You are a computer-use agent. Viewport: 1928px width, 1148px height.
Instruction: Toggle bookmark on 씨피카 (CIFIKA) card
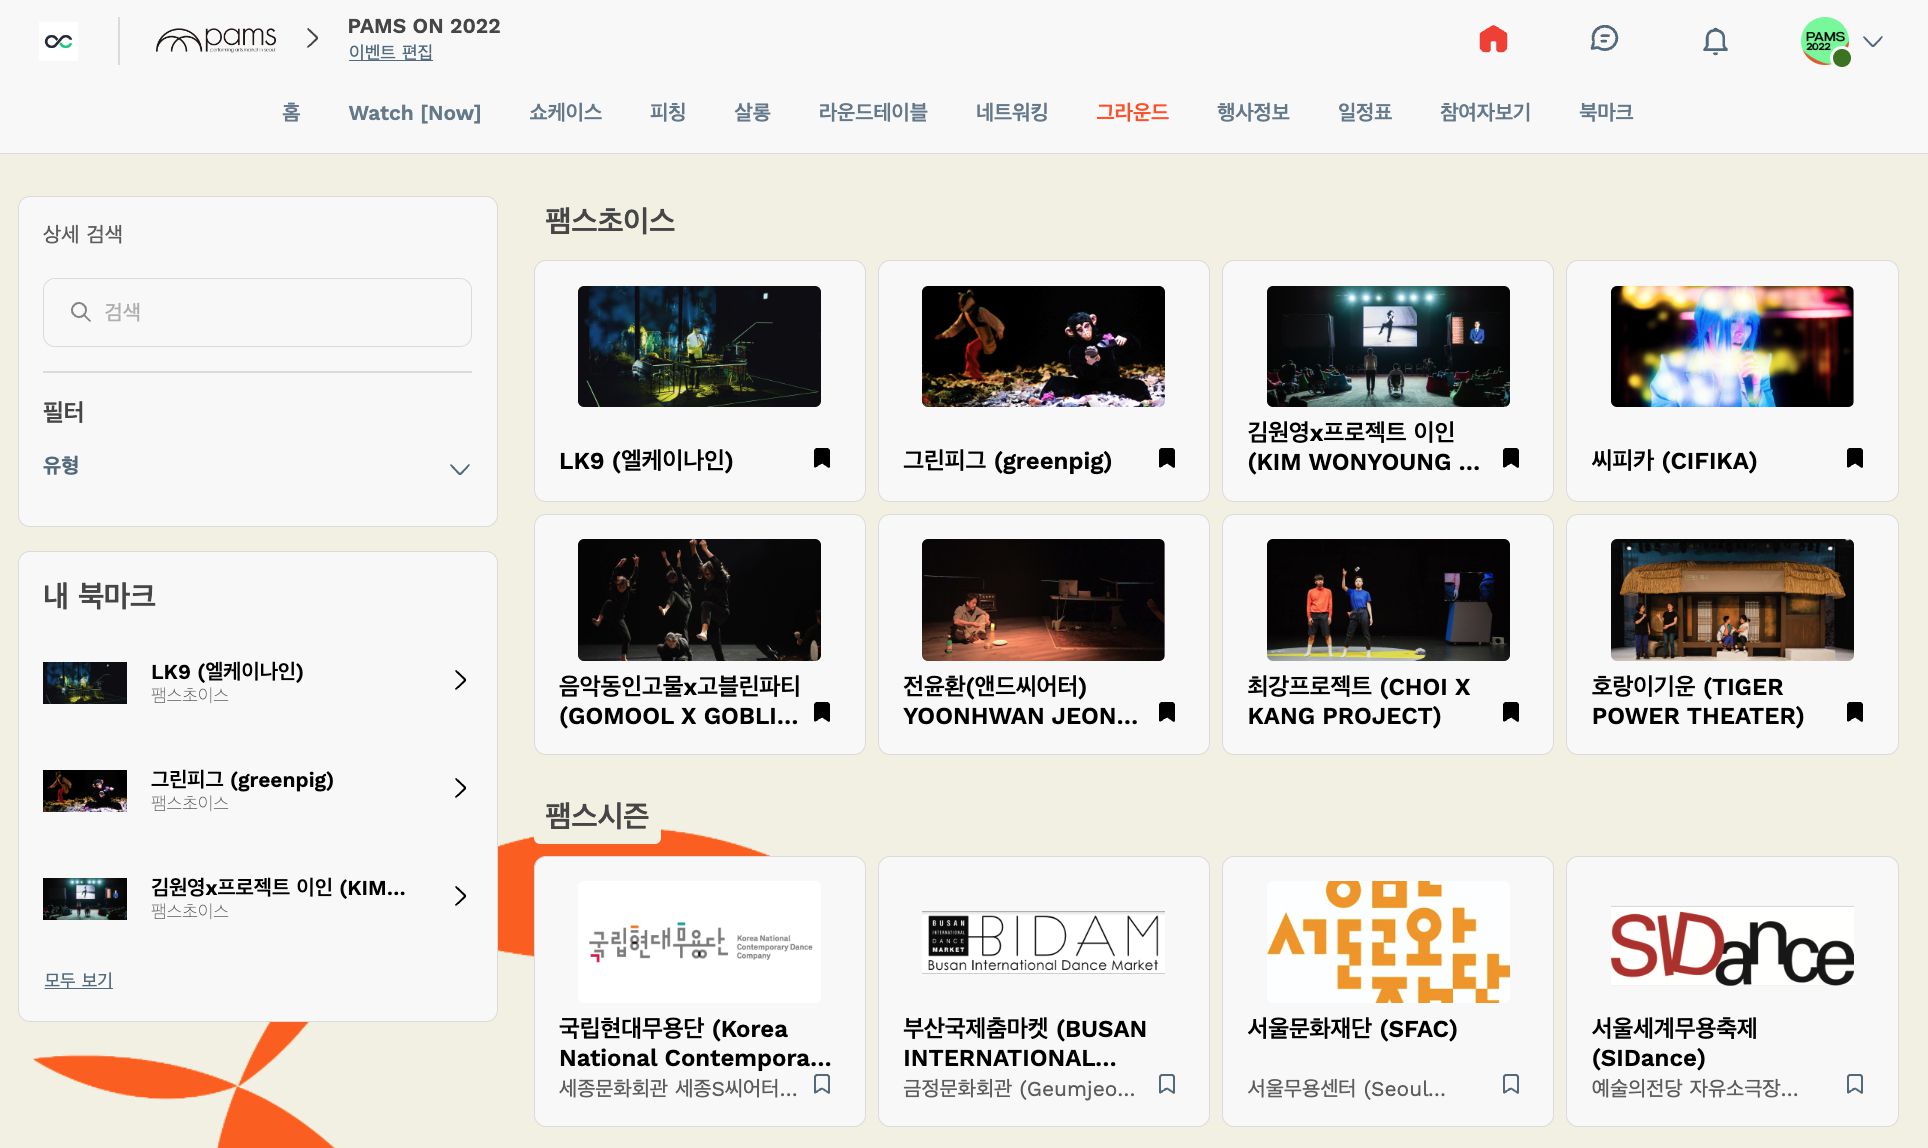(x=1855, y=458)
